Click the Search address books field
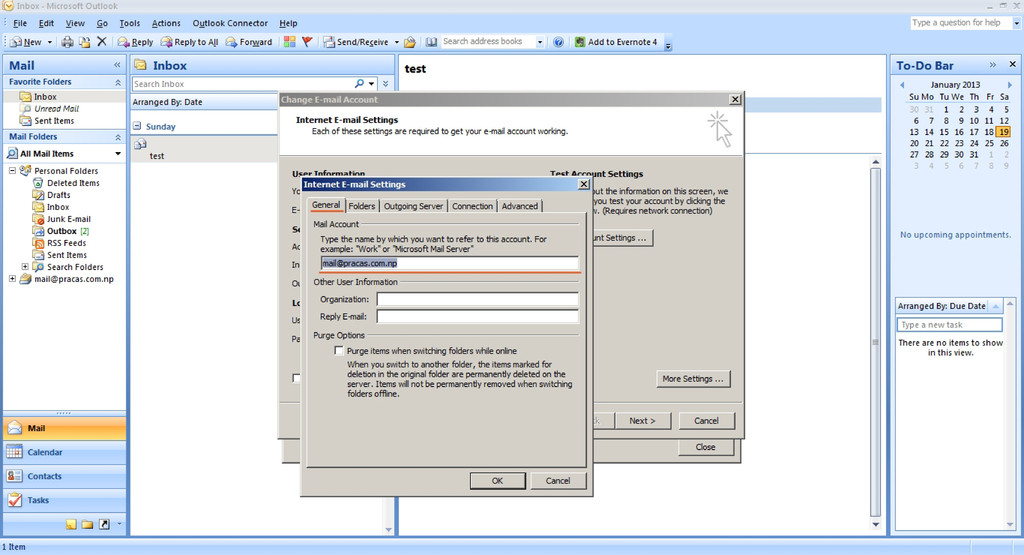This screenshot has height=555, width=1024. point(488,41)
